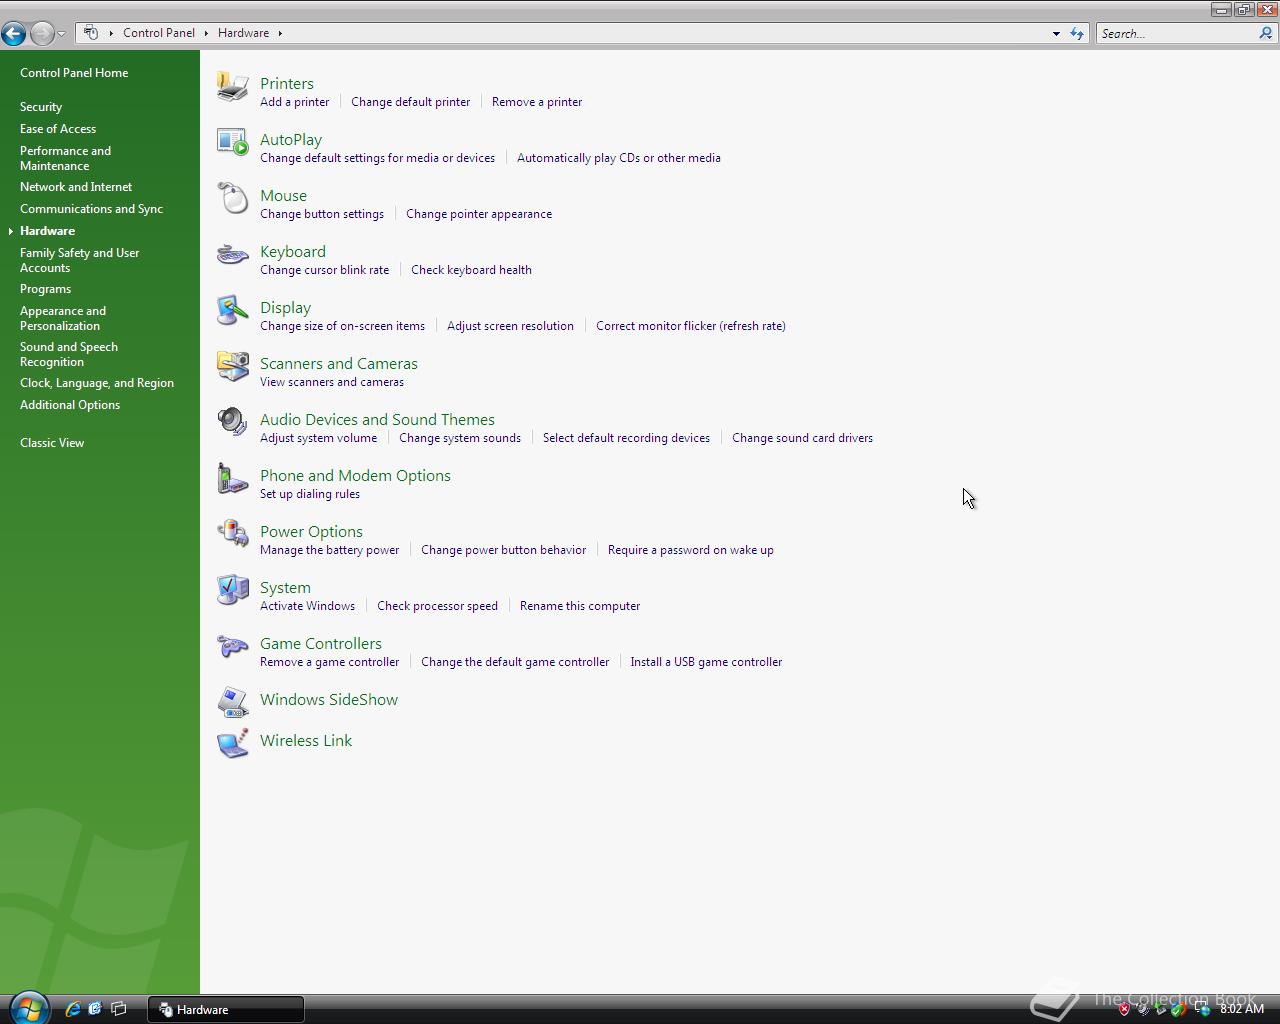Open Adjust screen resolution link

click(510, 326)
